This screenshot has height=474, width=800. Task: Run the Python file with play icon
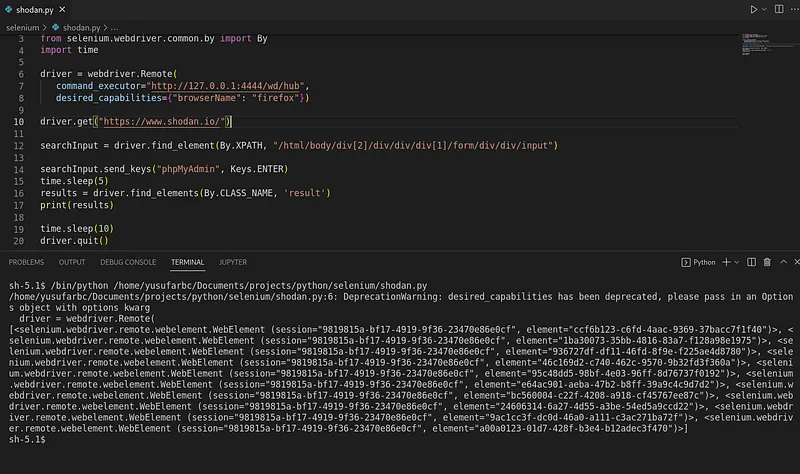(x=753, y=9)
